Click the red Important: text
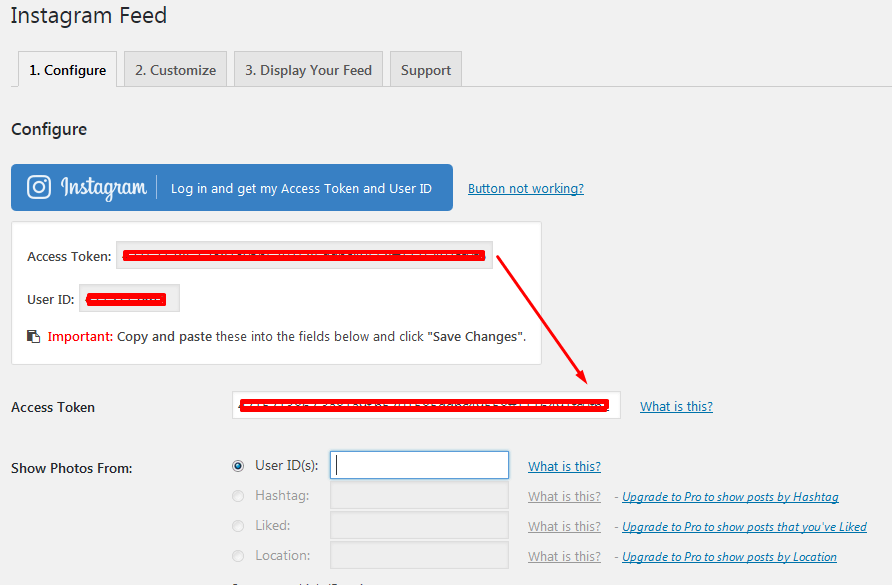The width and height of the screenshot is (892, 585). [x=80, y=336]
